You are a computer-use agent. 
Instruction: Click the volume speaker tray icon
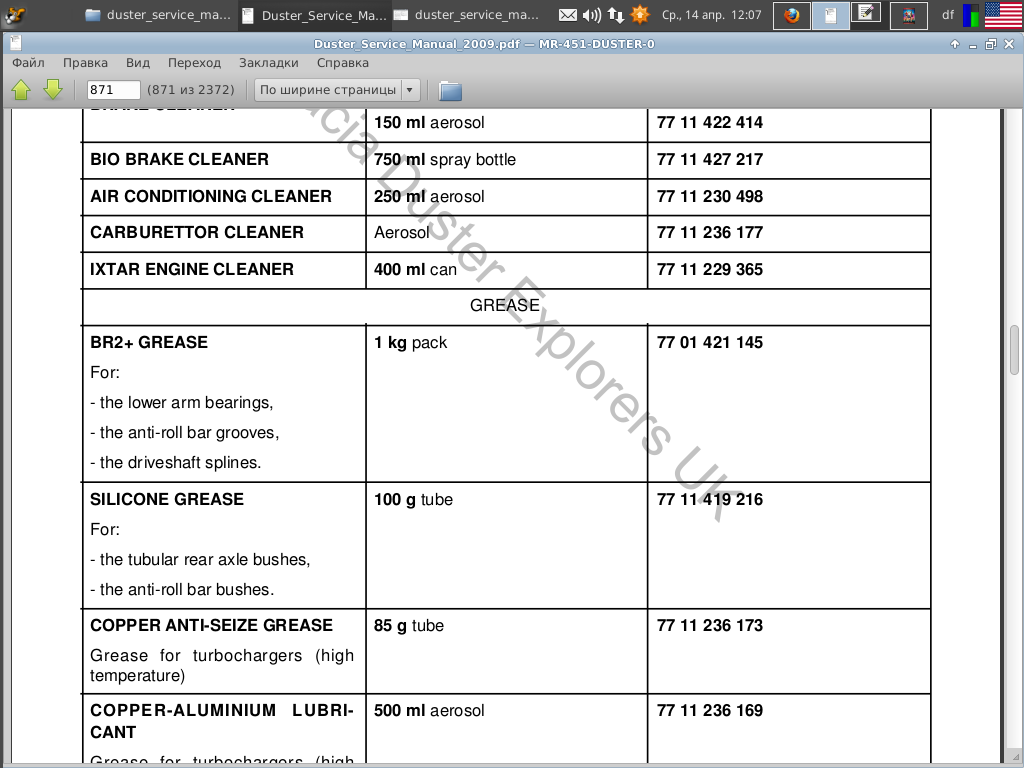[592, 15]
